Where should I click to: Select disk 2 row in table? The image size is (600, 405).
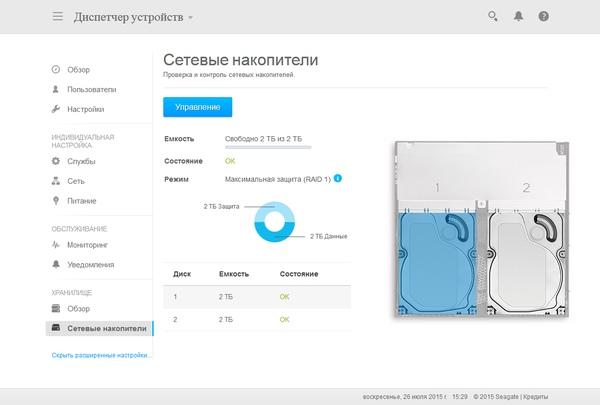257,319
